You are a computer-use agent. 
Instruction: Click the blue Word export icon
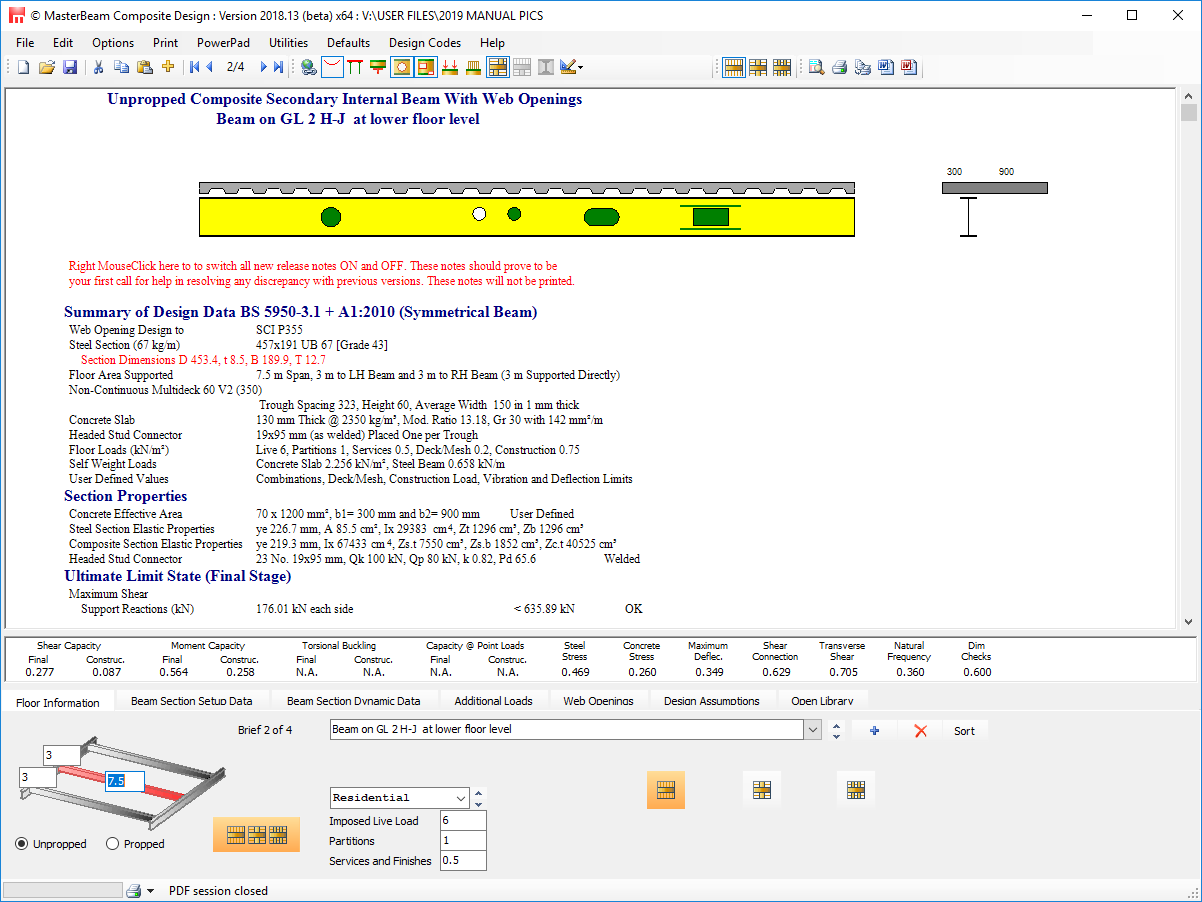(886, 67)
